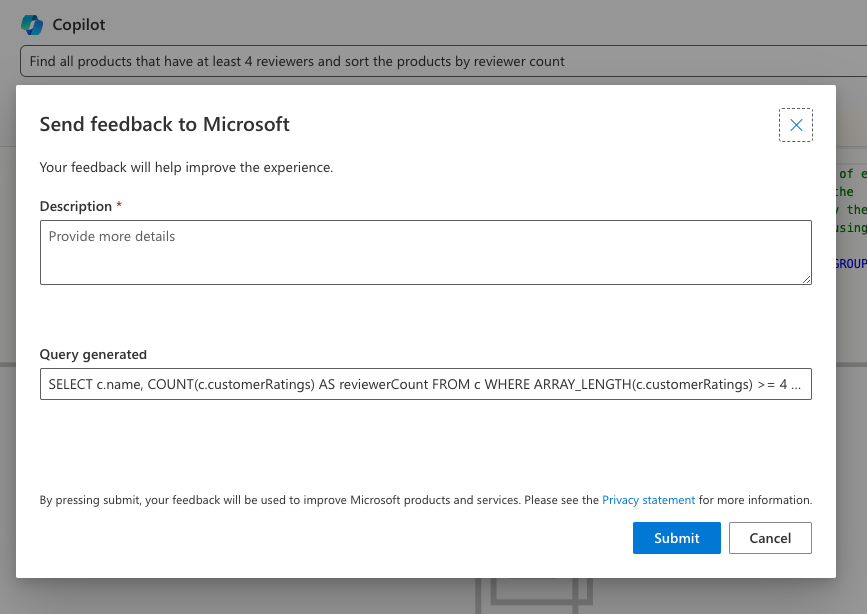This screenshot has width=867, height=614.
Task: Click the 'Query generated' label
Action: 93,355
